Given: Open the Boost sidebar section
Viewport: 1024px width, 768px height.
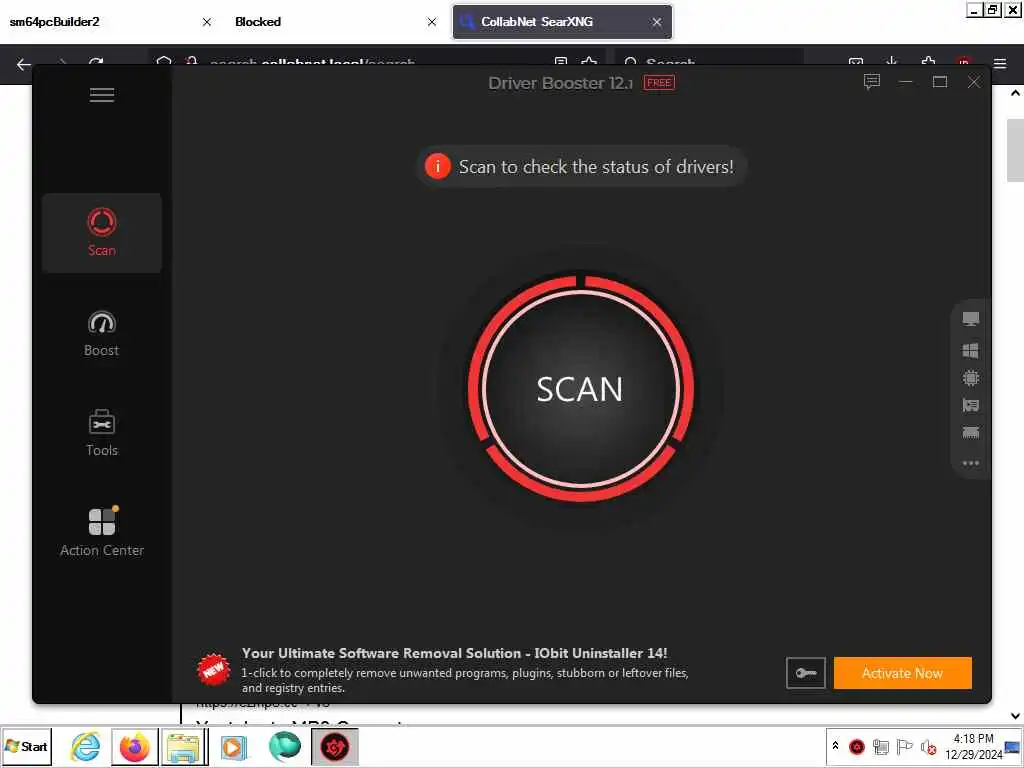Looking at the screenshot, I should (x=102, y=333).
